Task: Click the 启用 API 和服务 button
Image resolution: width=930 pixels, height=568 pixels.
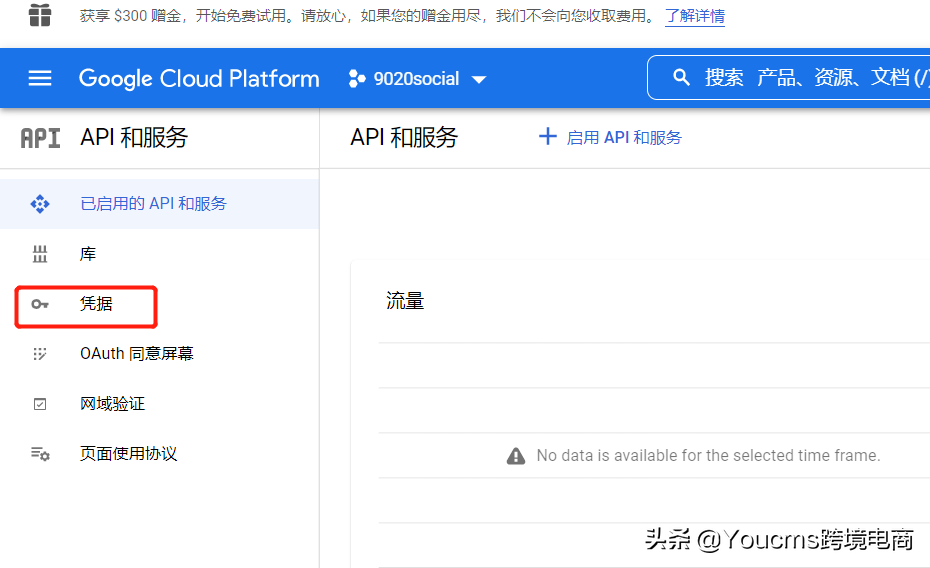Action: point(610,137)
